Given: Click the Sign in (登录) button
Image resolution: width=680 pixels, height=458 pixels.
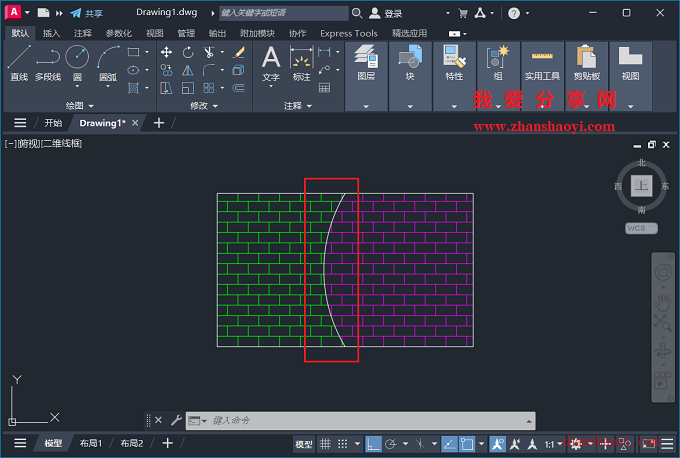Looking at the screenshot, I should point(386,13).
